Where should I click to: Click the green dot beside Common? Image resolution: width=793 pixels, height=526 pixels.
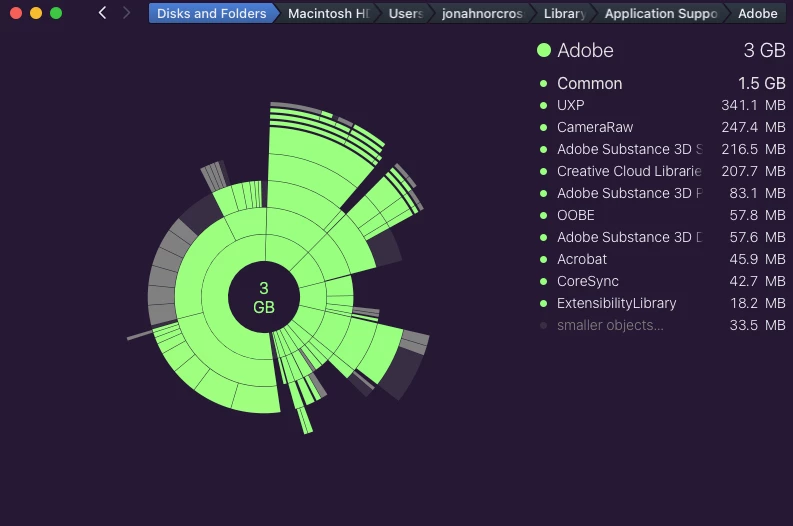[544, 83]
